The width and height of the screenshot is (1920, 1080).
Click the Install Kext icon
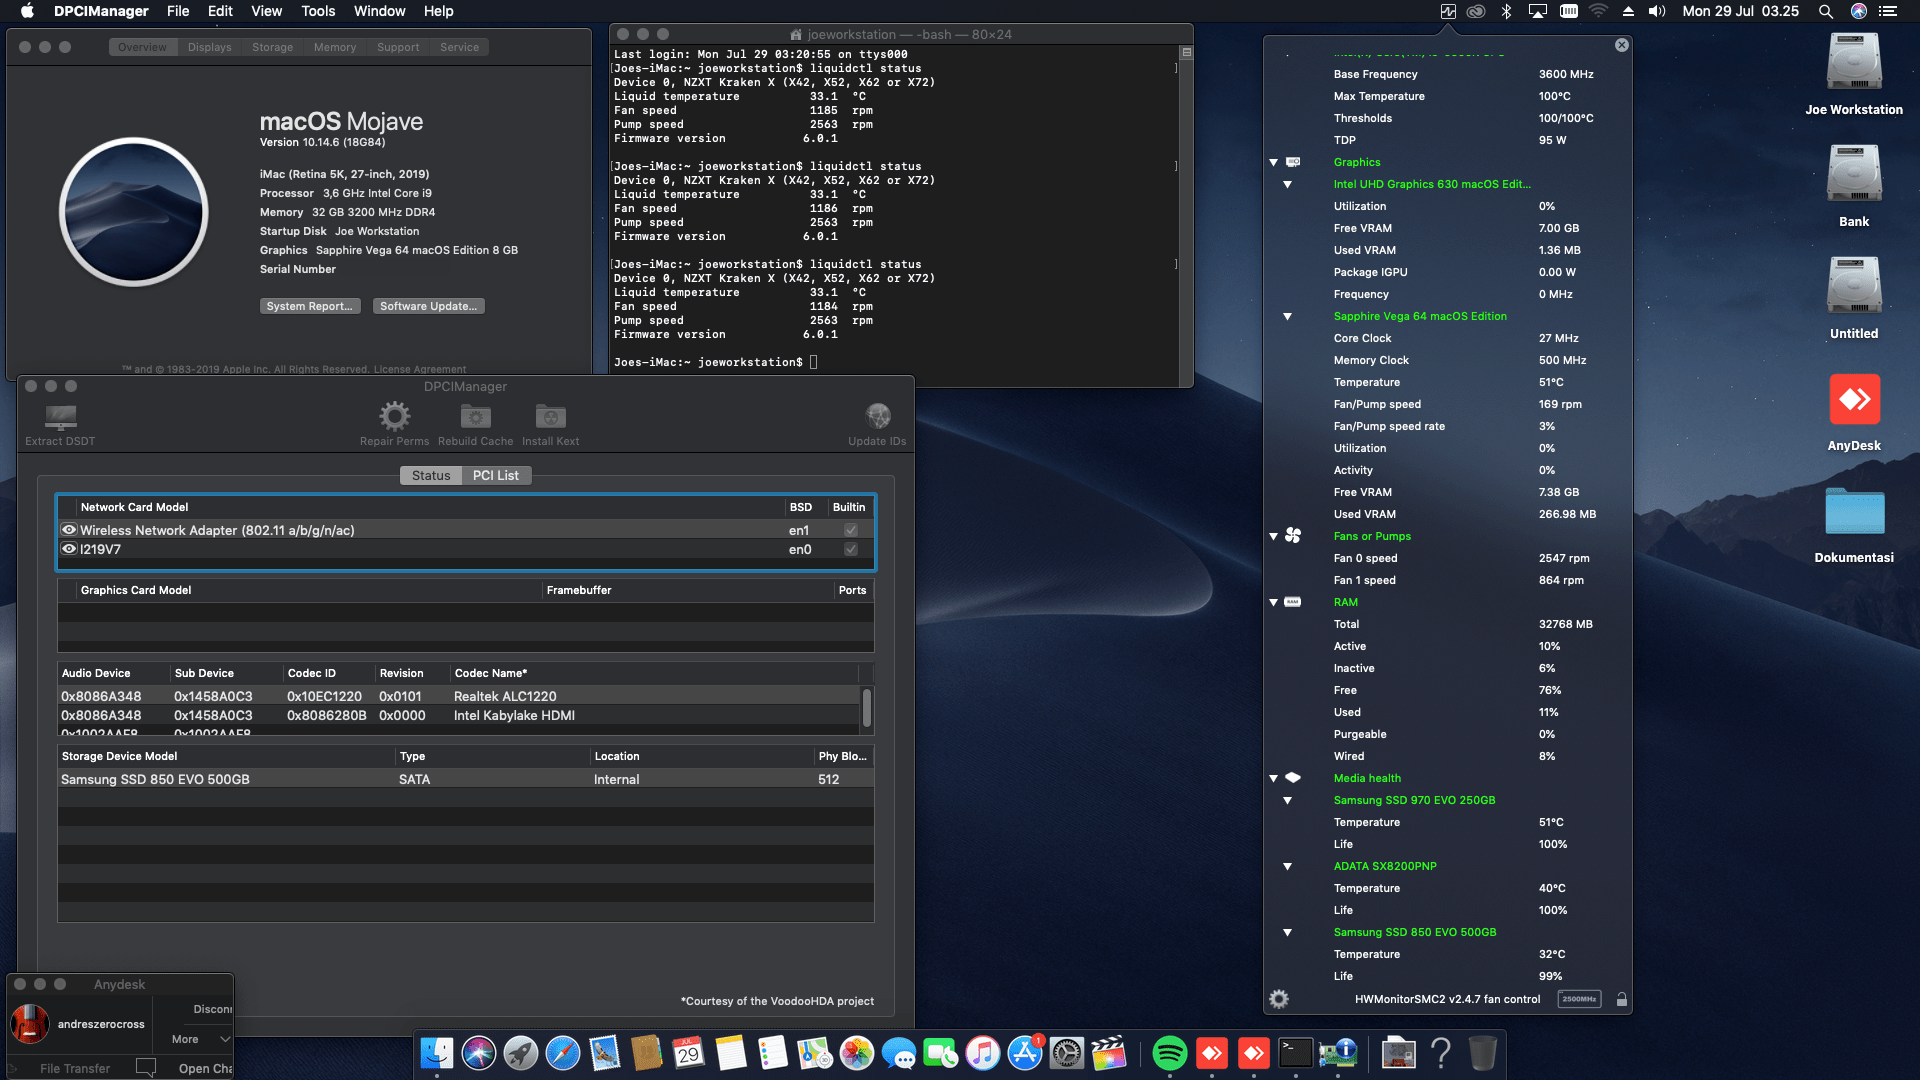coord(550,416)
